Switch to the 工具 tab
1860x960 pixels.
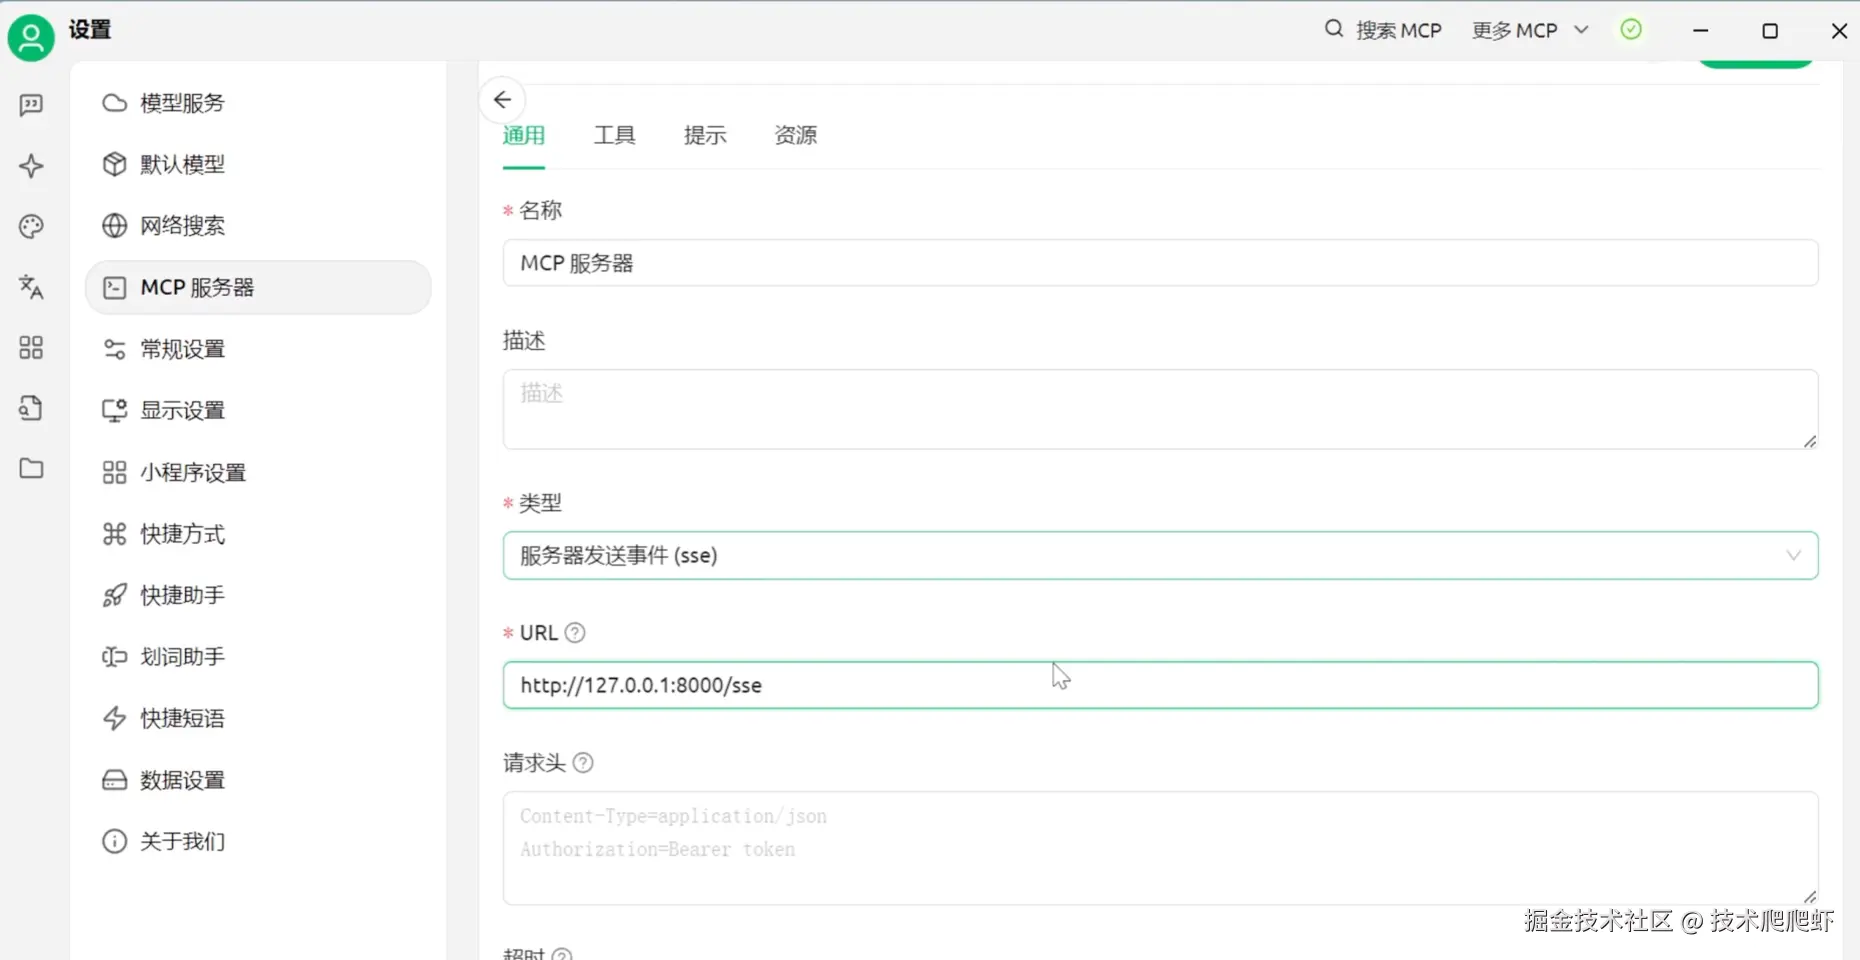[614, 136]
